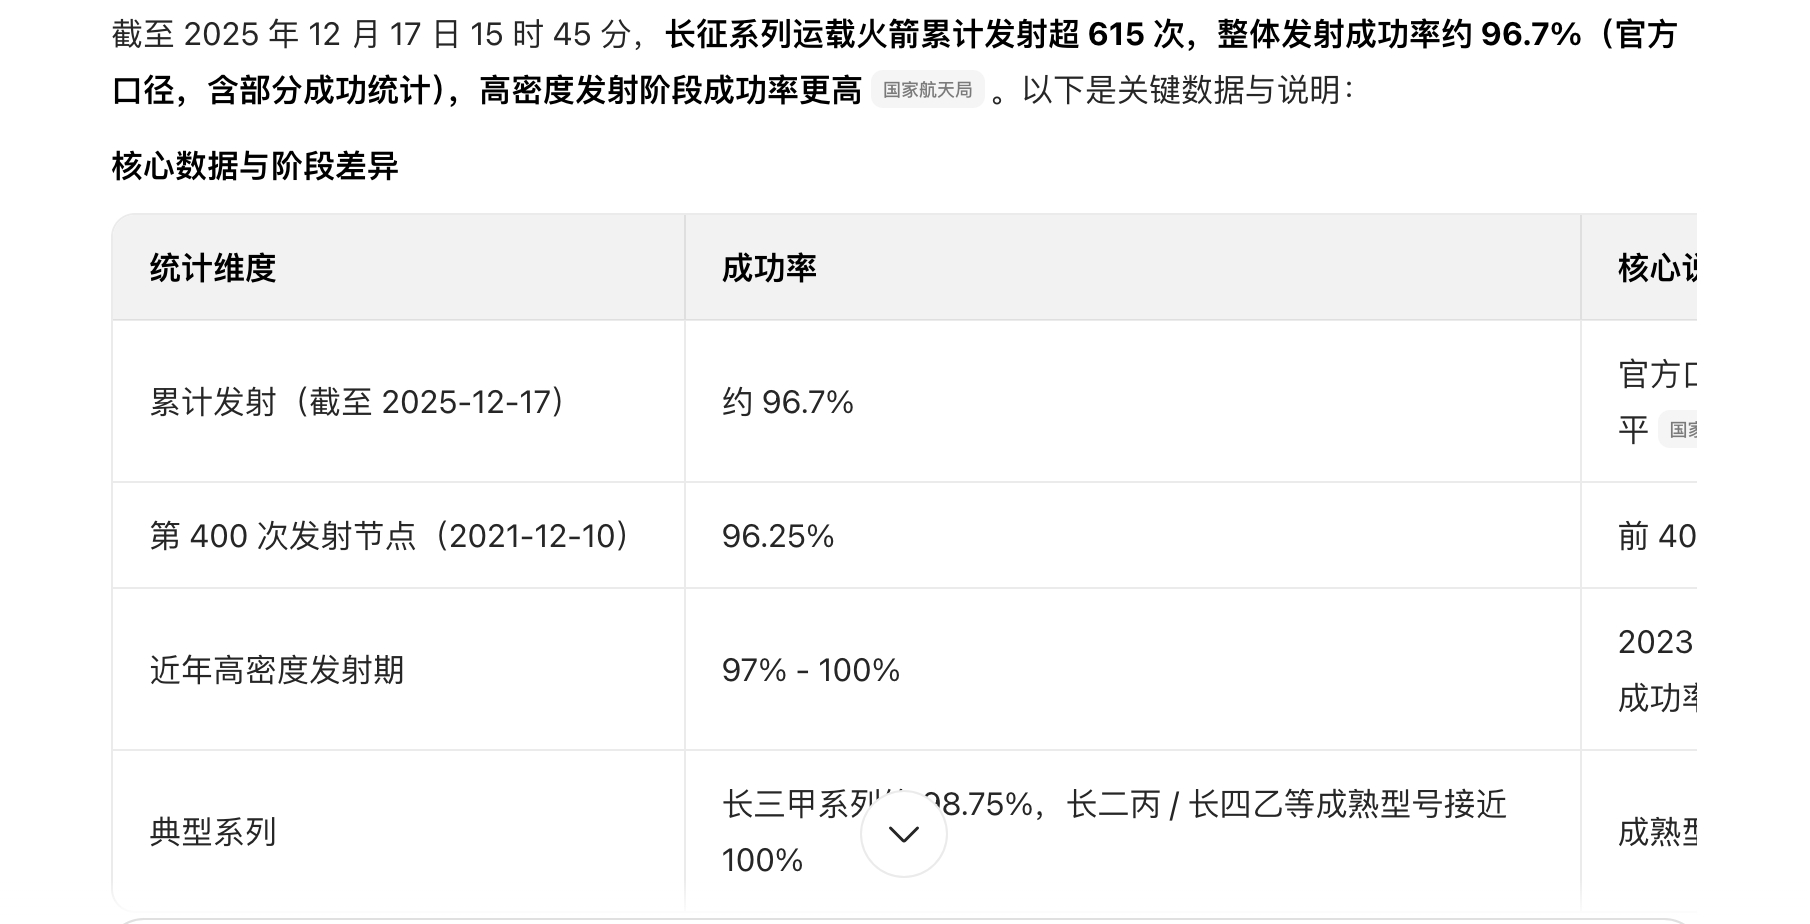Select the 第 400 次发射节点 row label

(x=390, y=536)
